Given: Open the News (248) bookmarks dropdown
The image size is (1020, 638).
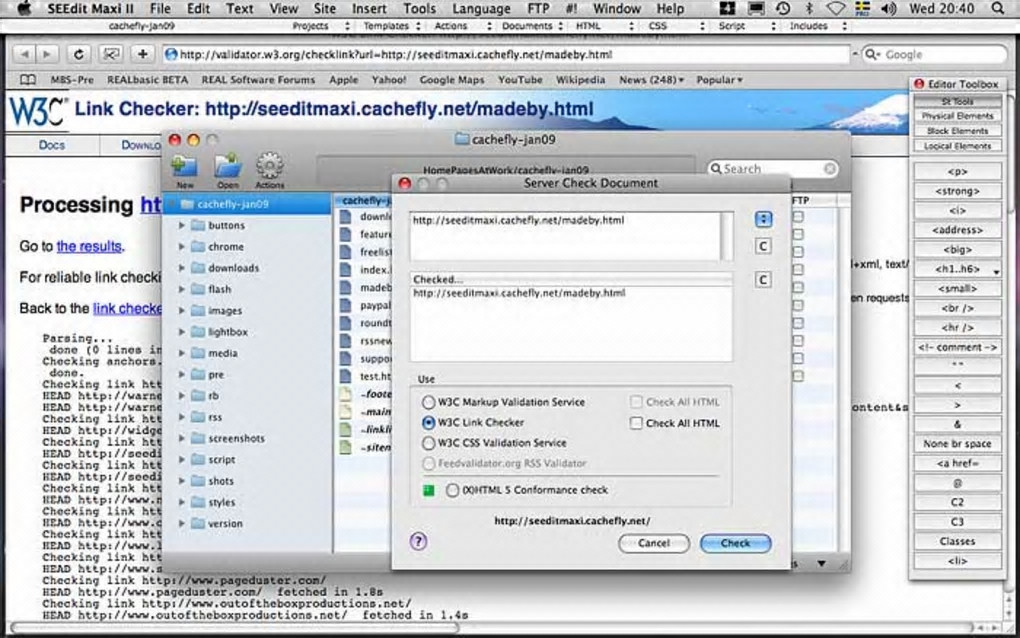Looking at the screenshot, I should pyautogui.click(x=651, y=80).
